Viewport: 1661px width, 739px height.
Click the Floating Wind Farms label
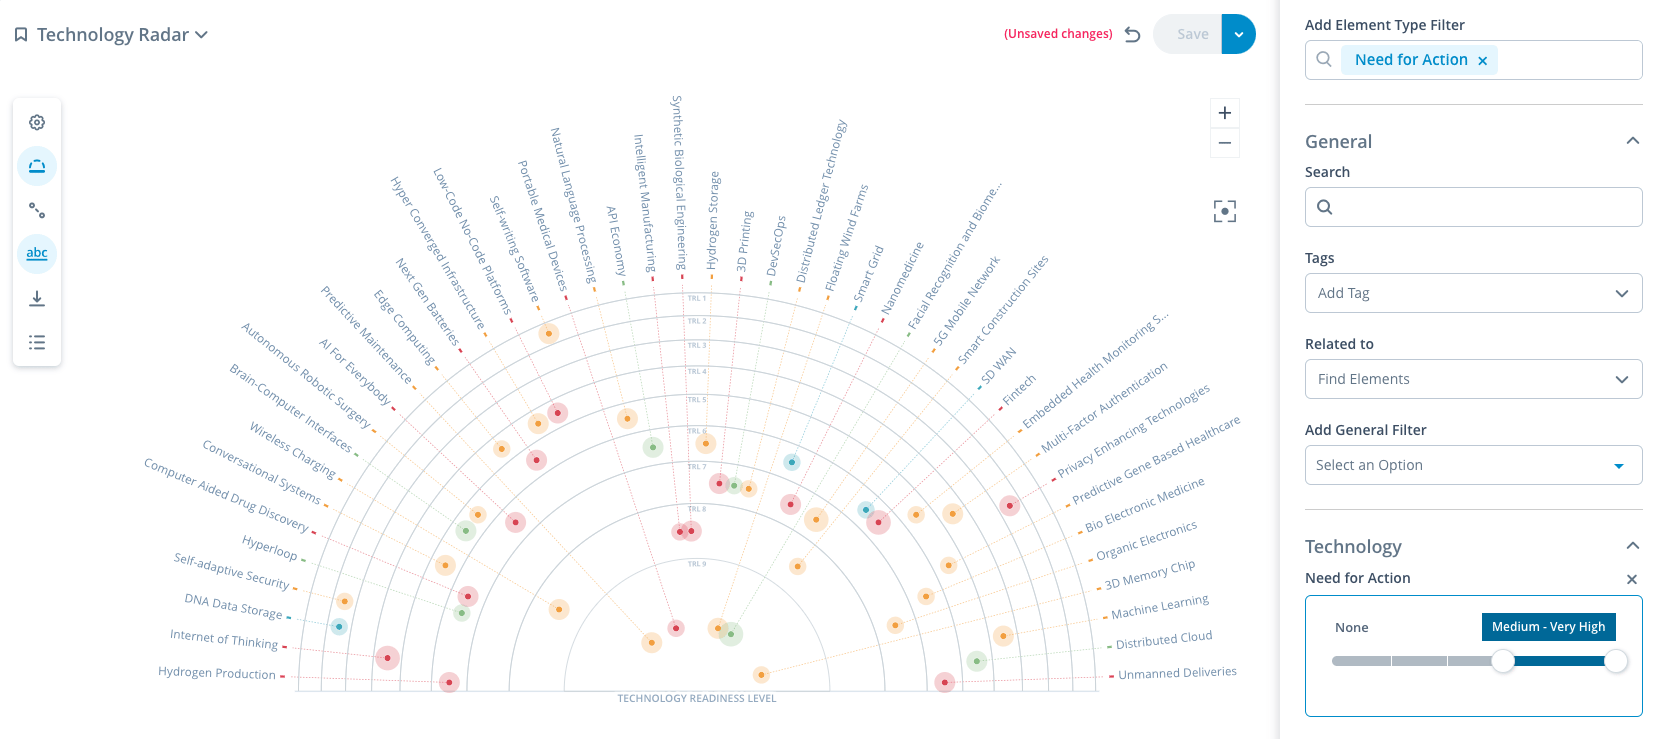846,238
